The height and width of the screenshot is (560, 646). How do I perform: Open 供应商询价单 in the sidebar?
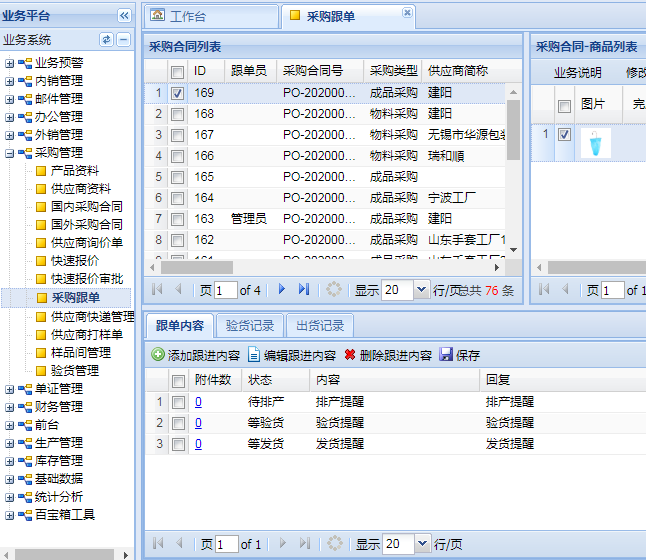(87, 243)
